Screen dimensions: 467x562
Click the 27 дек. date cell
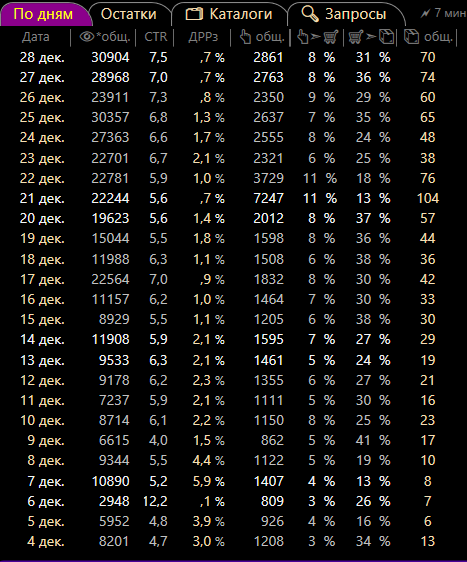pyautogui.click(x=42, y=77)
